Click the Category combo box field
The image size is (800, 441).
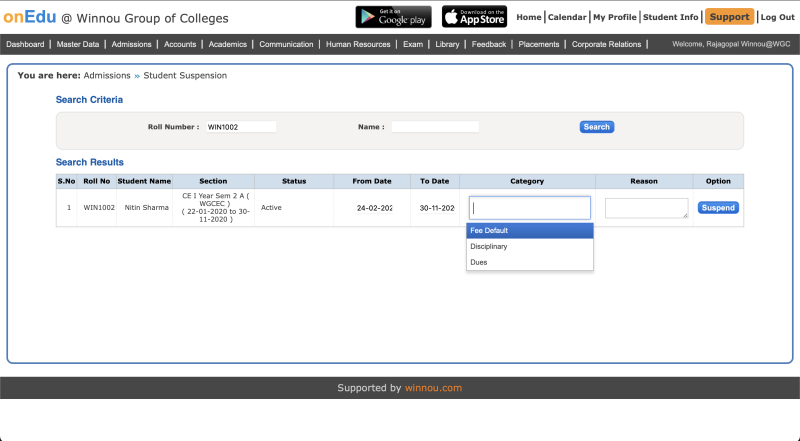point(530,208)
